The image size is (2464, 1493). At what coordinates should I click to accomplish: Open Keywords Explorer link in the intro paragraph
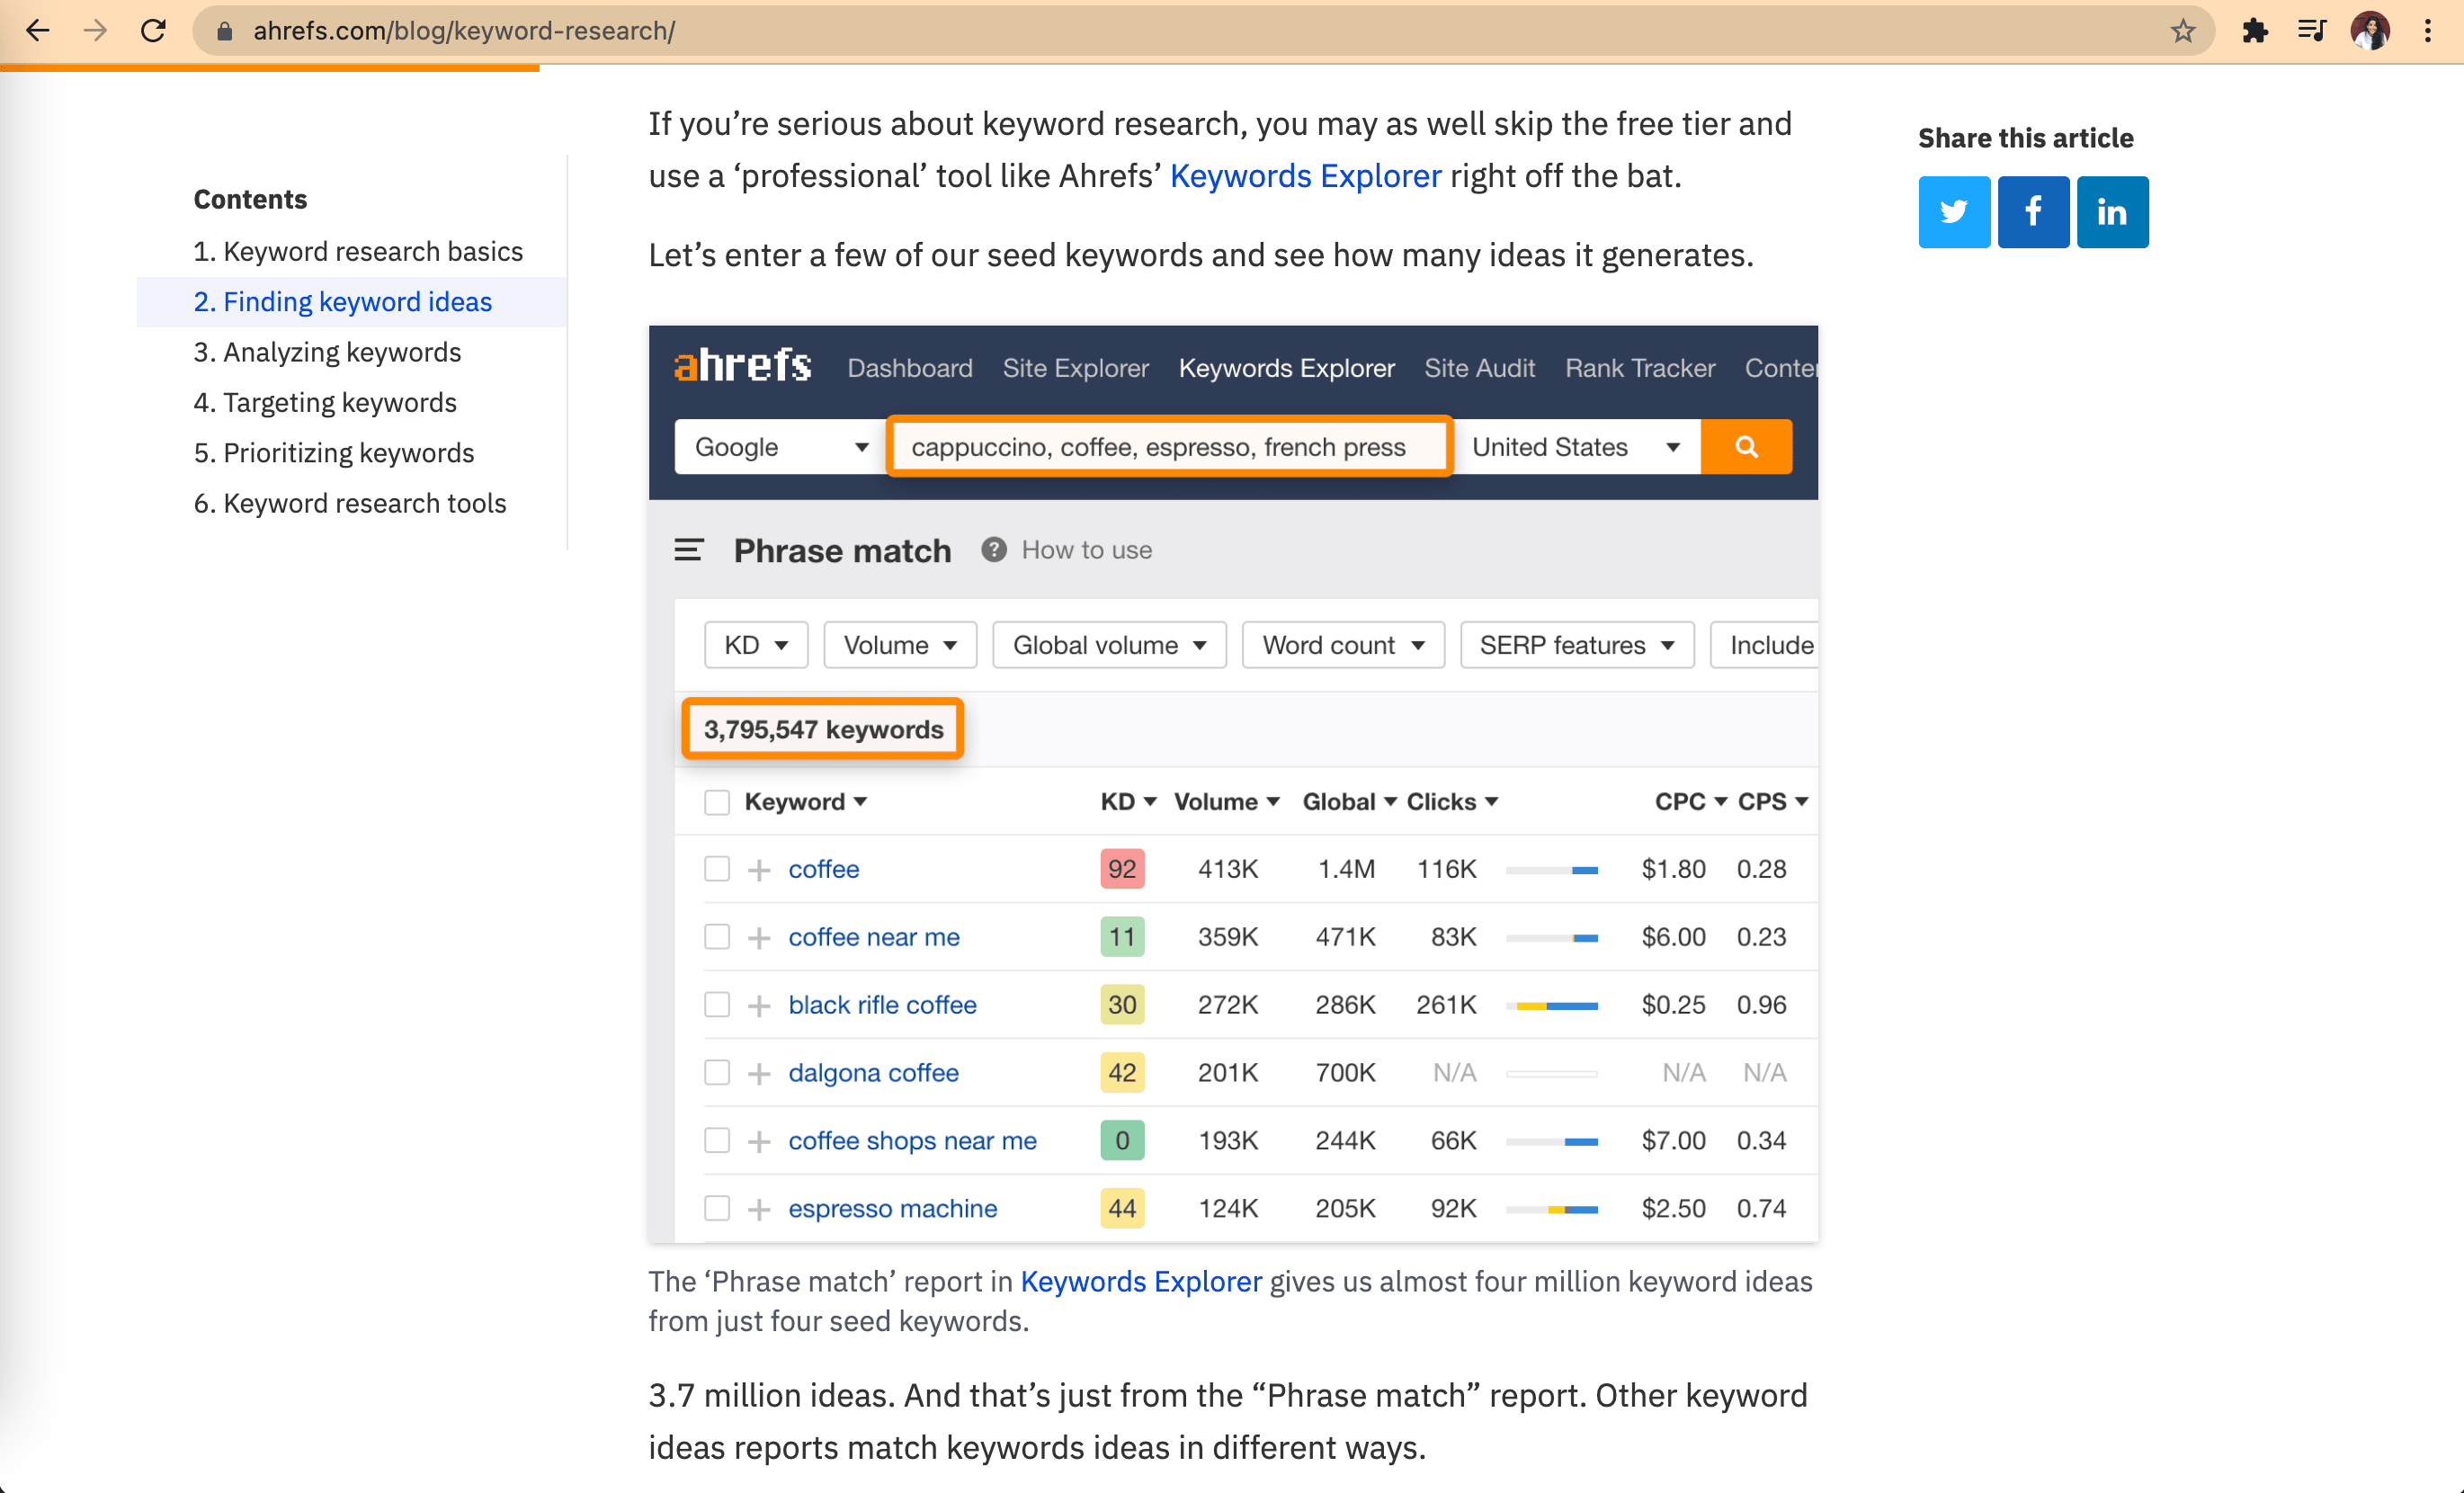[1305, 176]
